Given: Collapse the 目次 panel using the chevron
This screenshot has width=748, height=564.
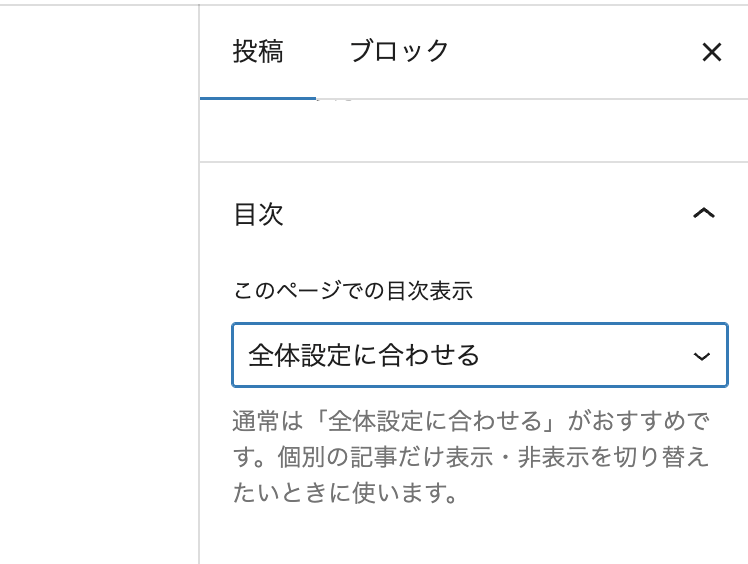Looking at the screenshot, I should [704, 213].
